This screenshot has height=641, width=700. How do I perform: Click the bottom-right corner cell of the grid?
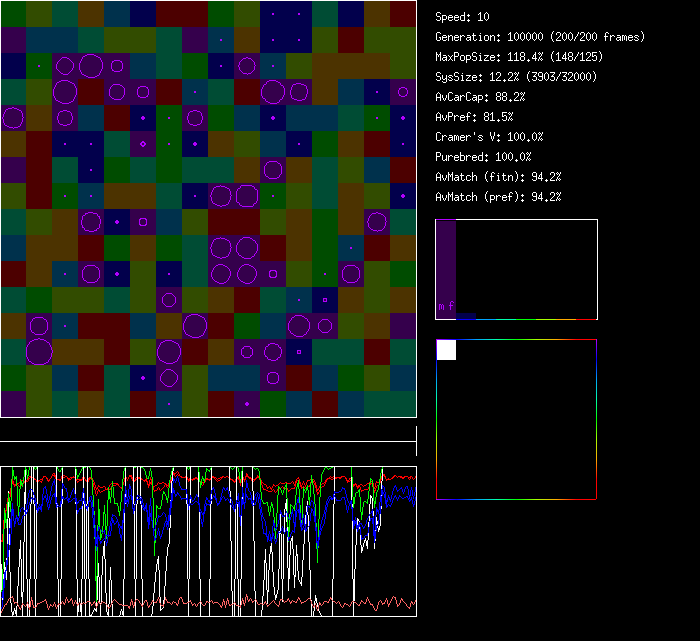403,404
